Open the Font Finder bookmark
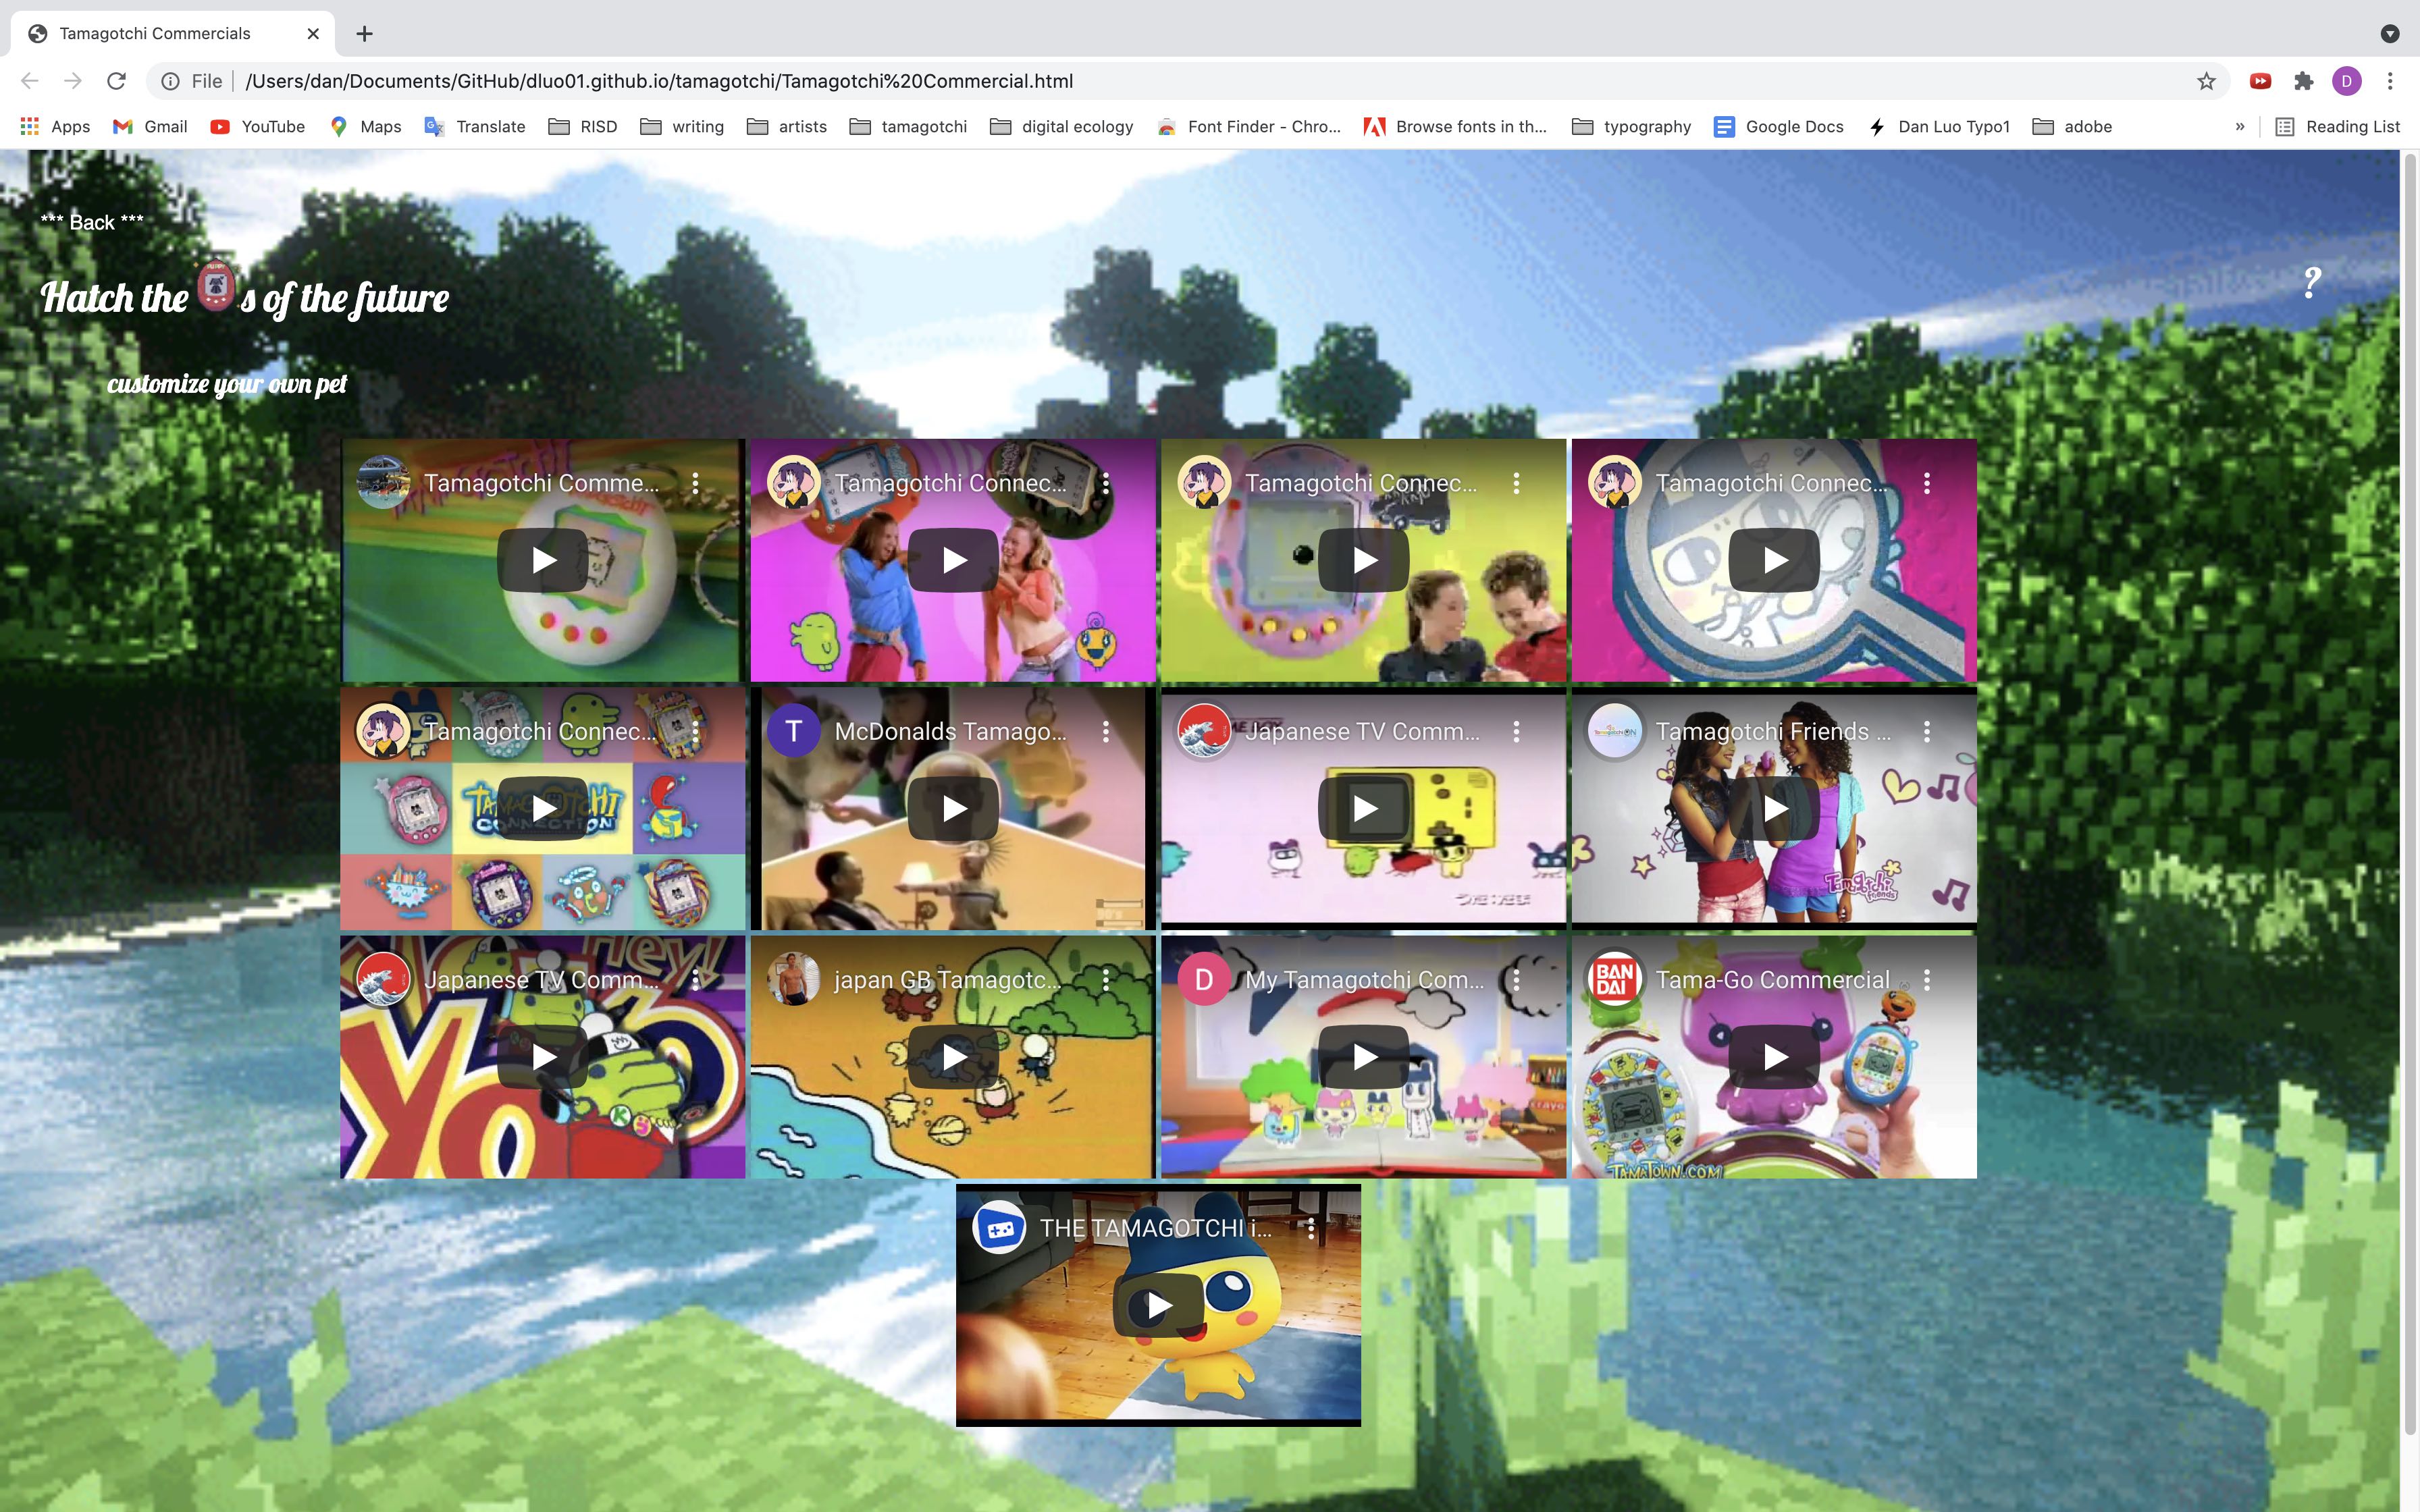2420x1512 pixels. click(1248, 127)
